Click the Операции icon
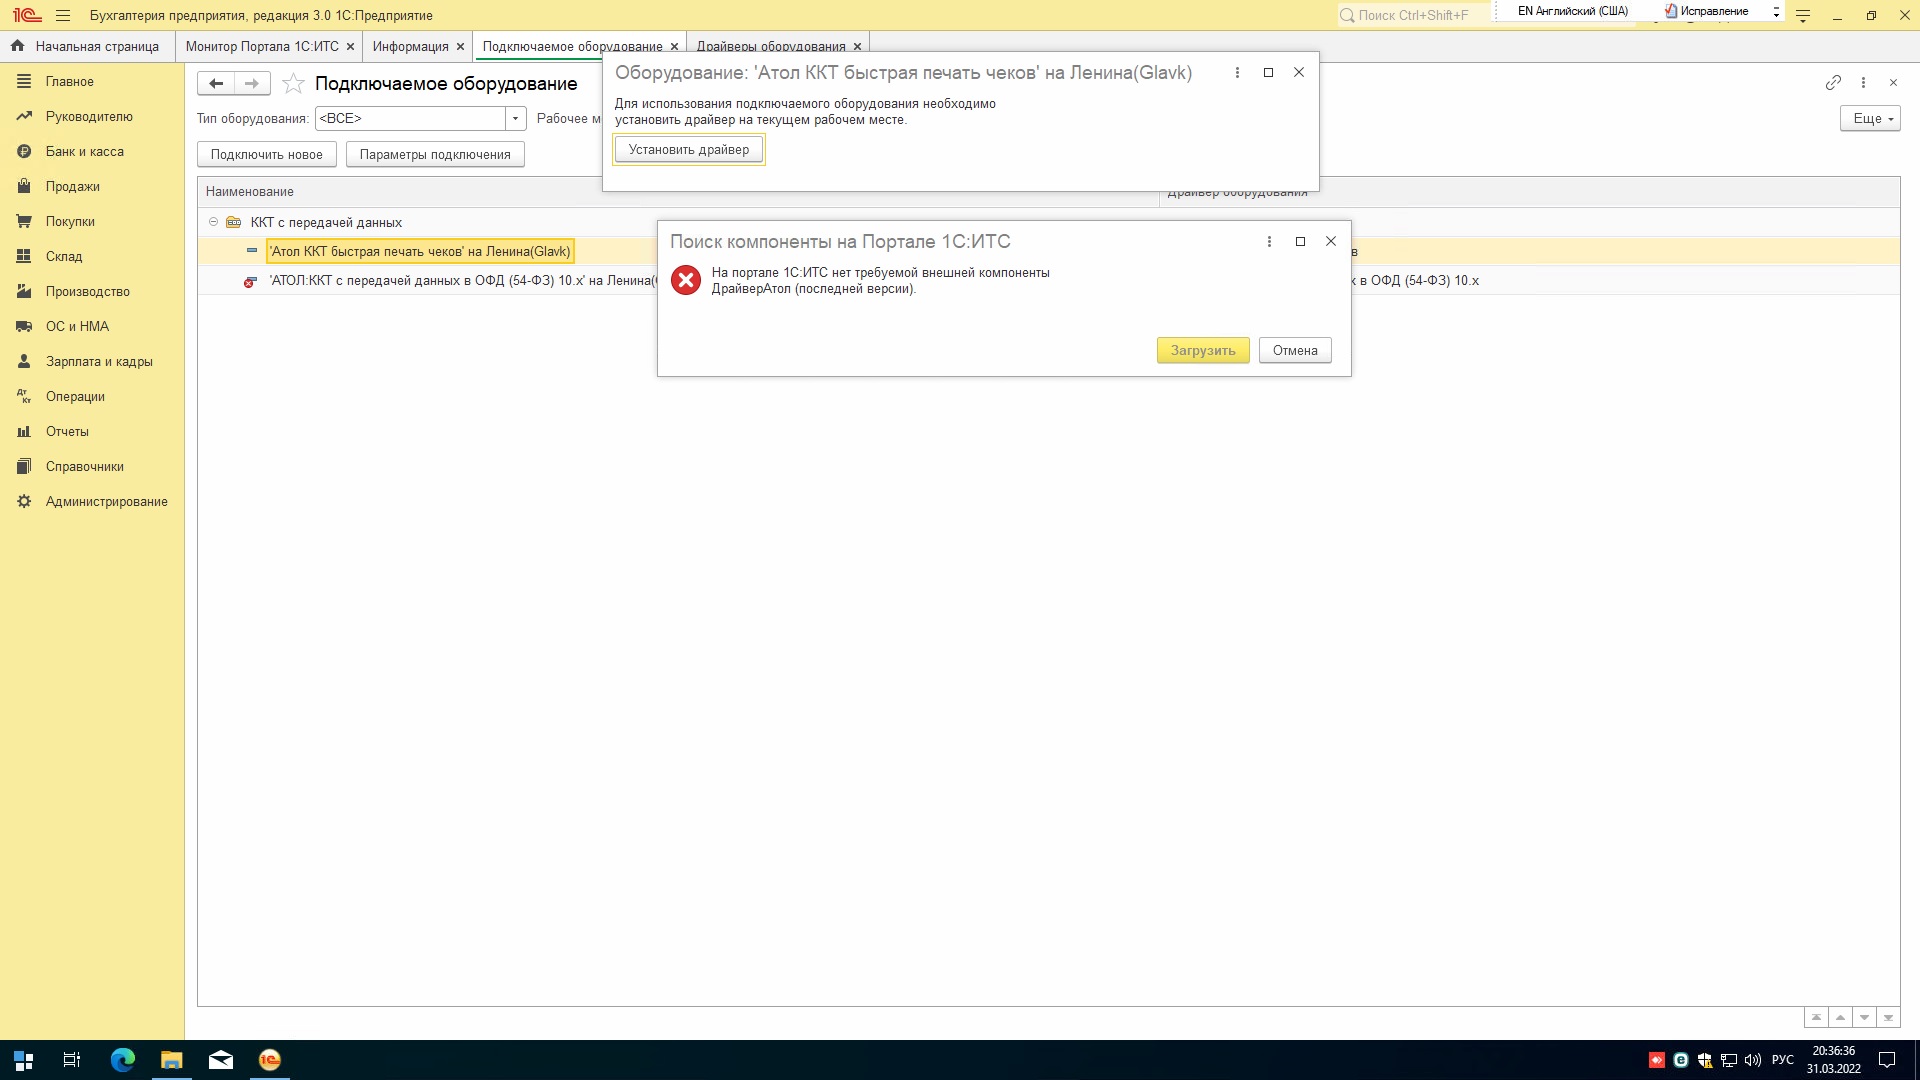The width and height of the screenshot is (1920, 1080). pos(24,396)
